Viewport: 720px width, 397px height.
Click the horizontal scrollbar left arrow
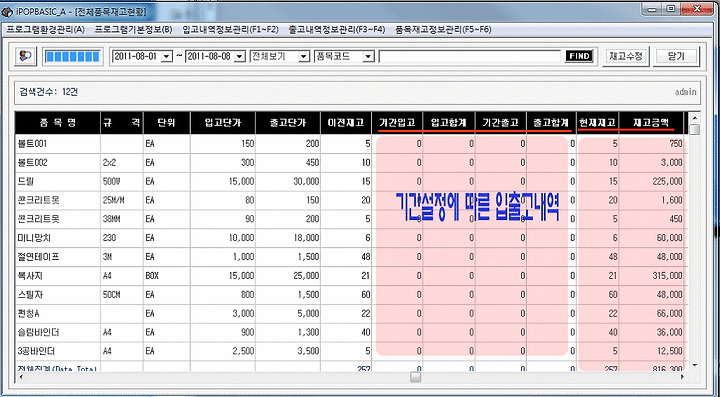click(21, 377)
